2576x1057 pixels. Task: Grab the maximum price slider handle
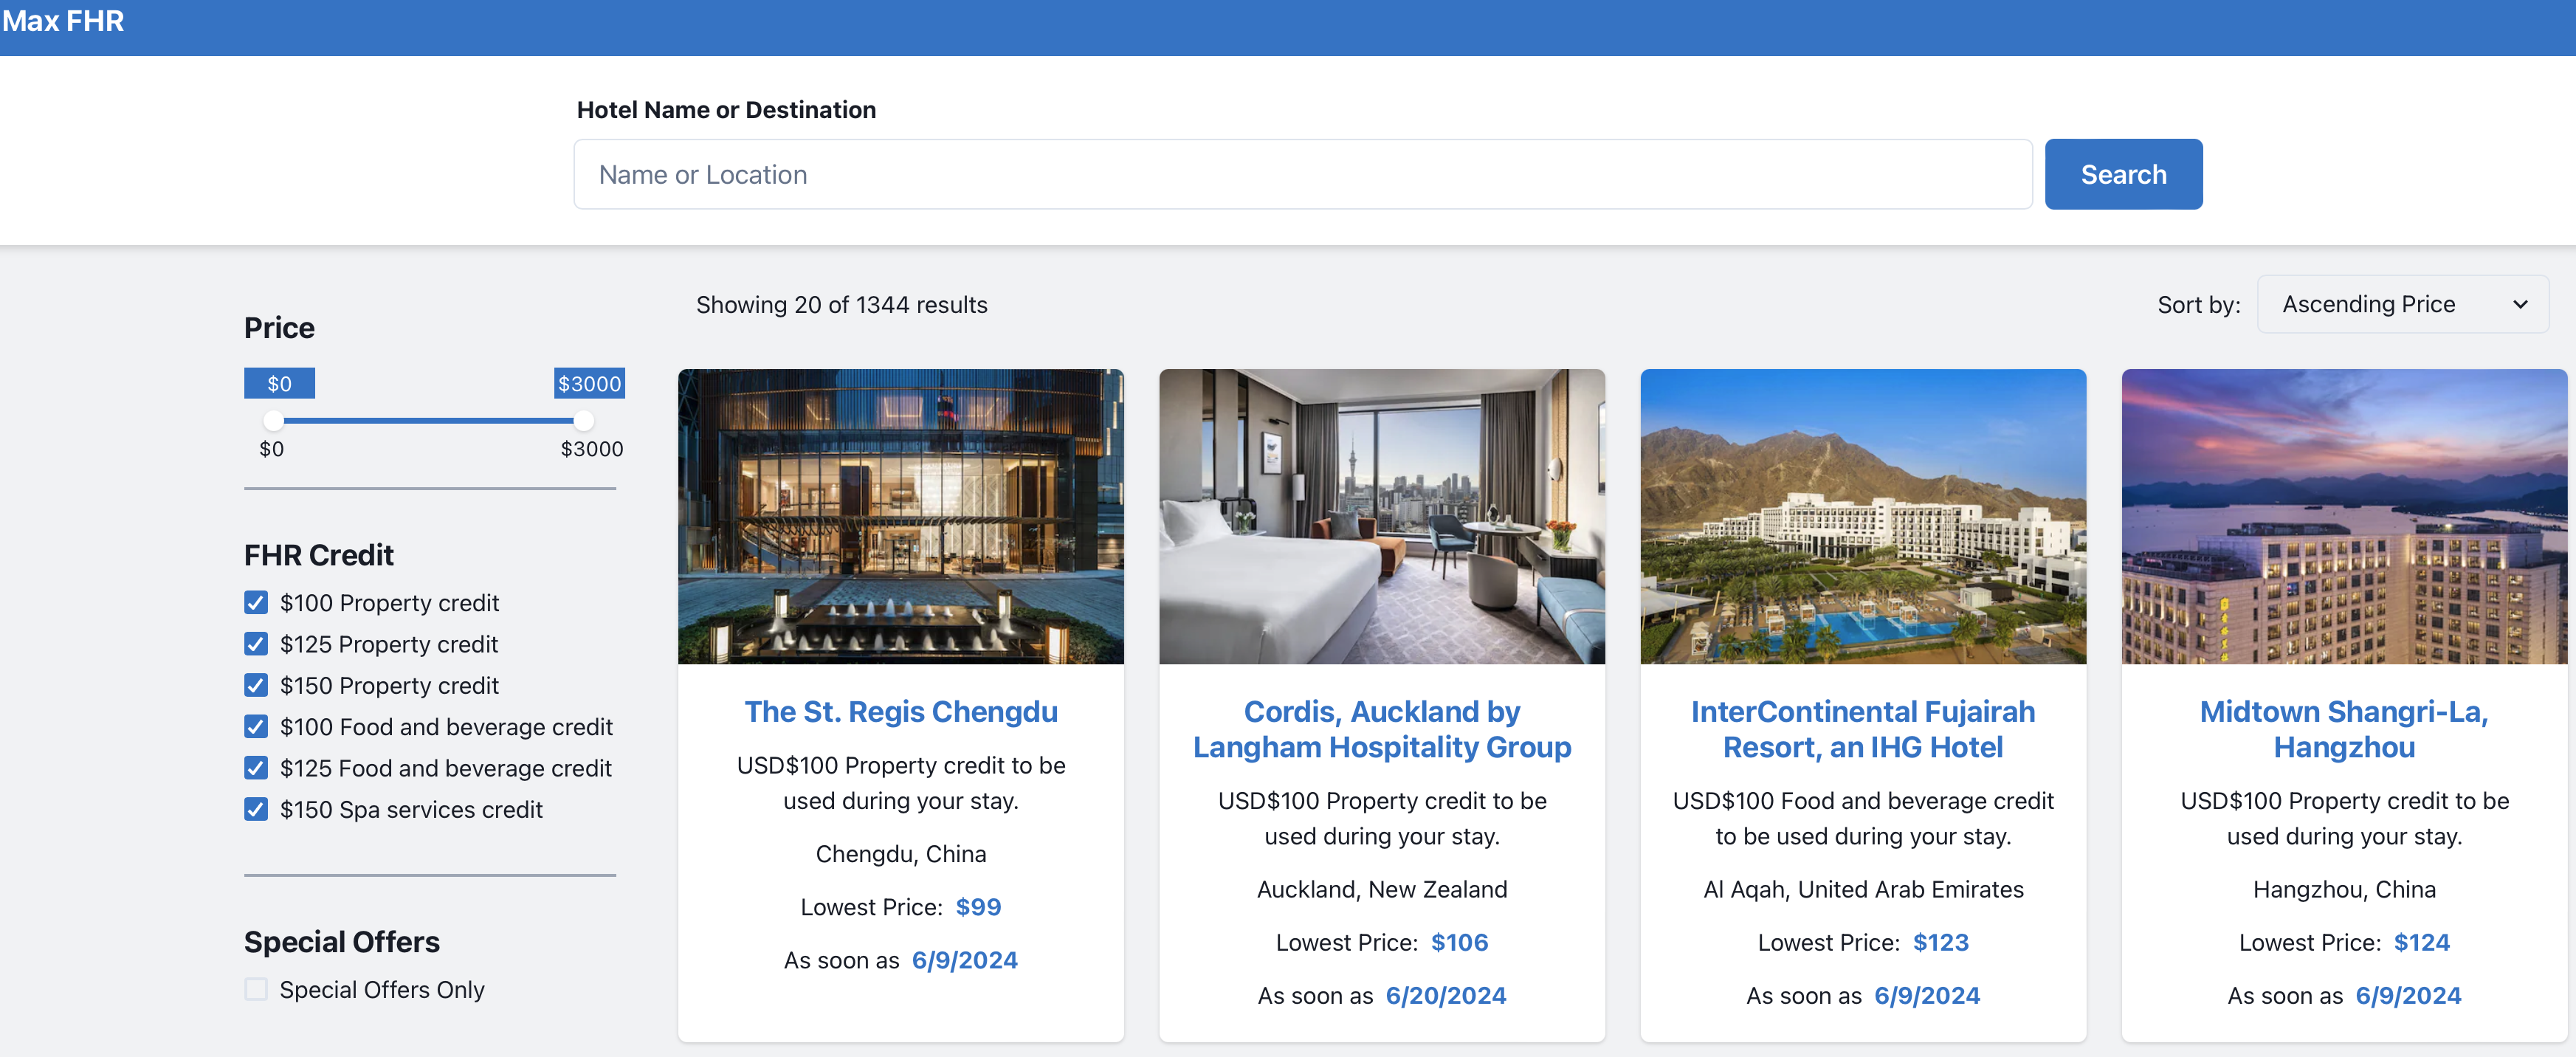coord(584,421)
